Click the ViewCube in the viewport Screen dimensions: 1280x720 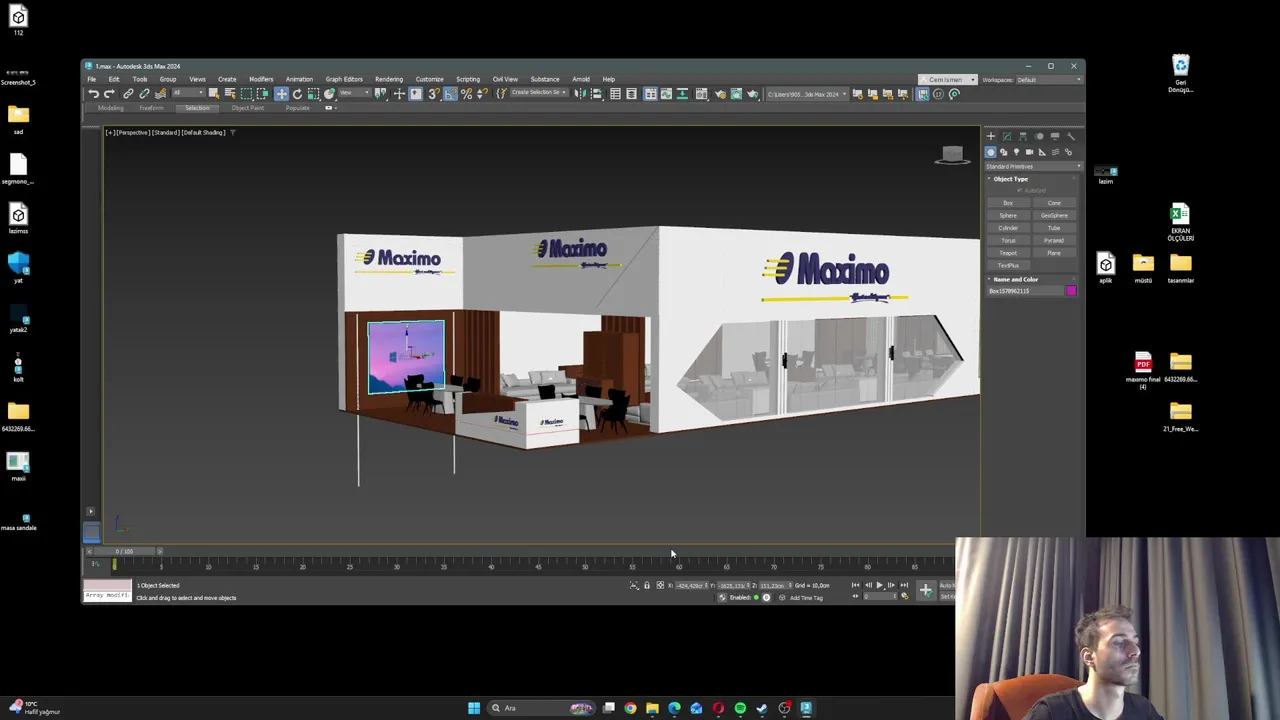tap(952, 155)
